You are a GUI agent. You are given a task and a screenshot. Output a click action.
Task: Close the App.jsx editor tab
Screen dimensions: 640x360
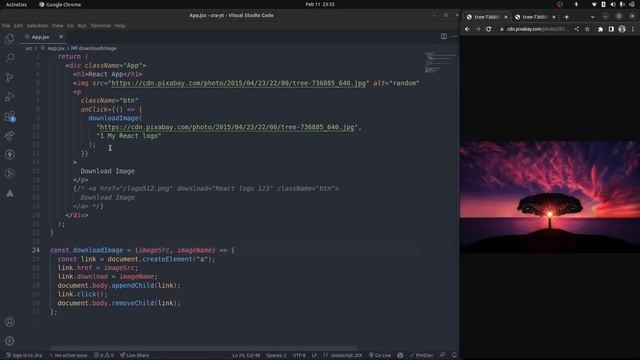61,37
